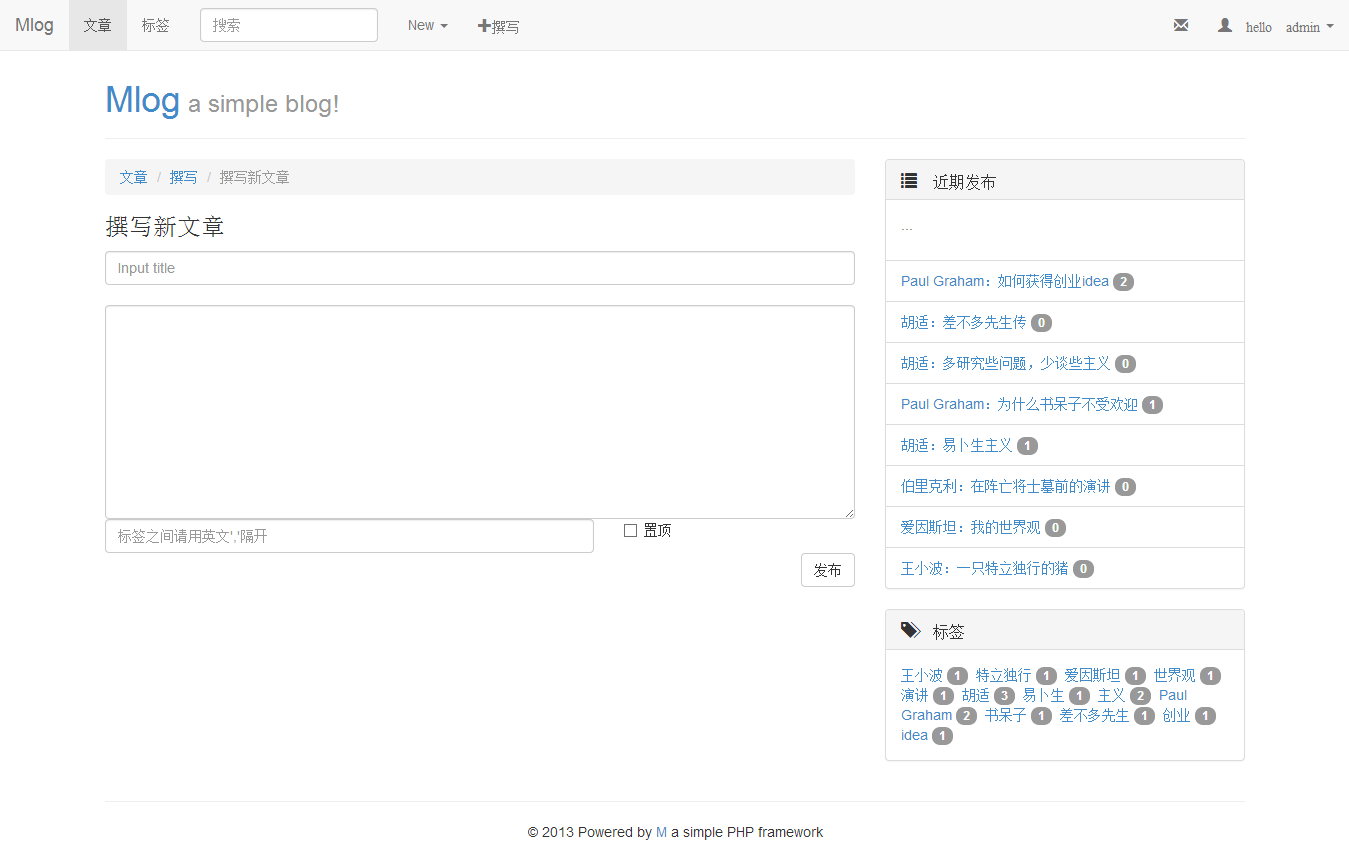The width and height of the screenshot is (1349, 852).
Task: Click the plus 撰写 navbar item
Action: click(x=498, y=26)
